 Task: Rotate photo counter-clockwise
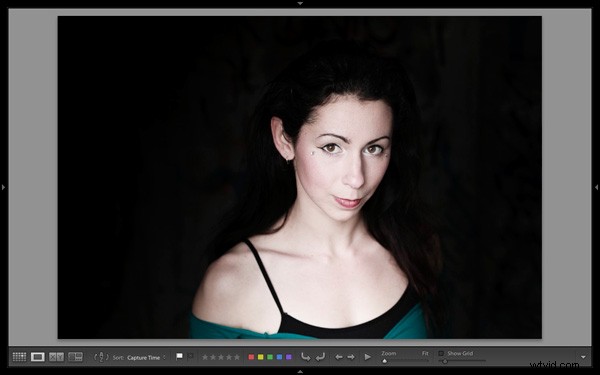[x=305, y=357]
